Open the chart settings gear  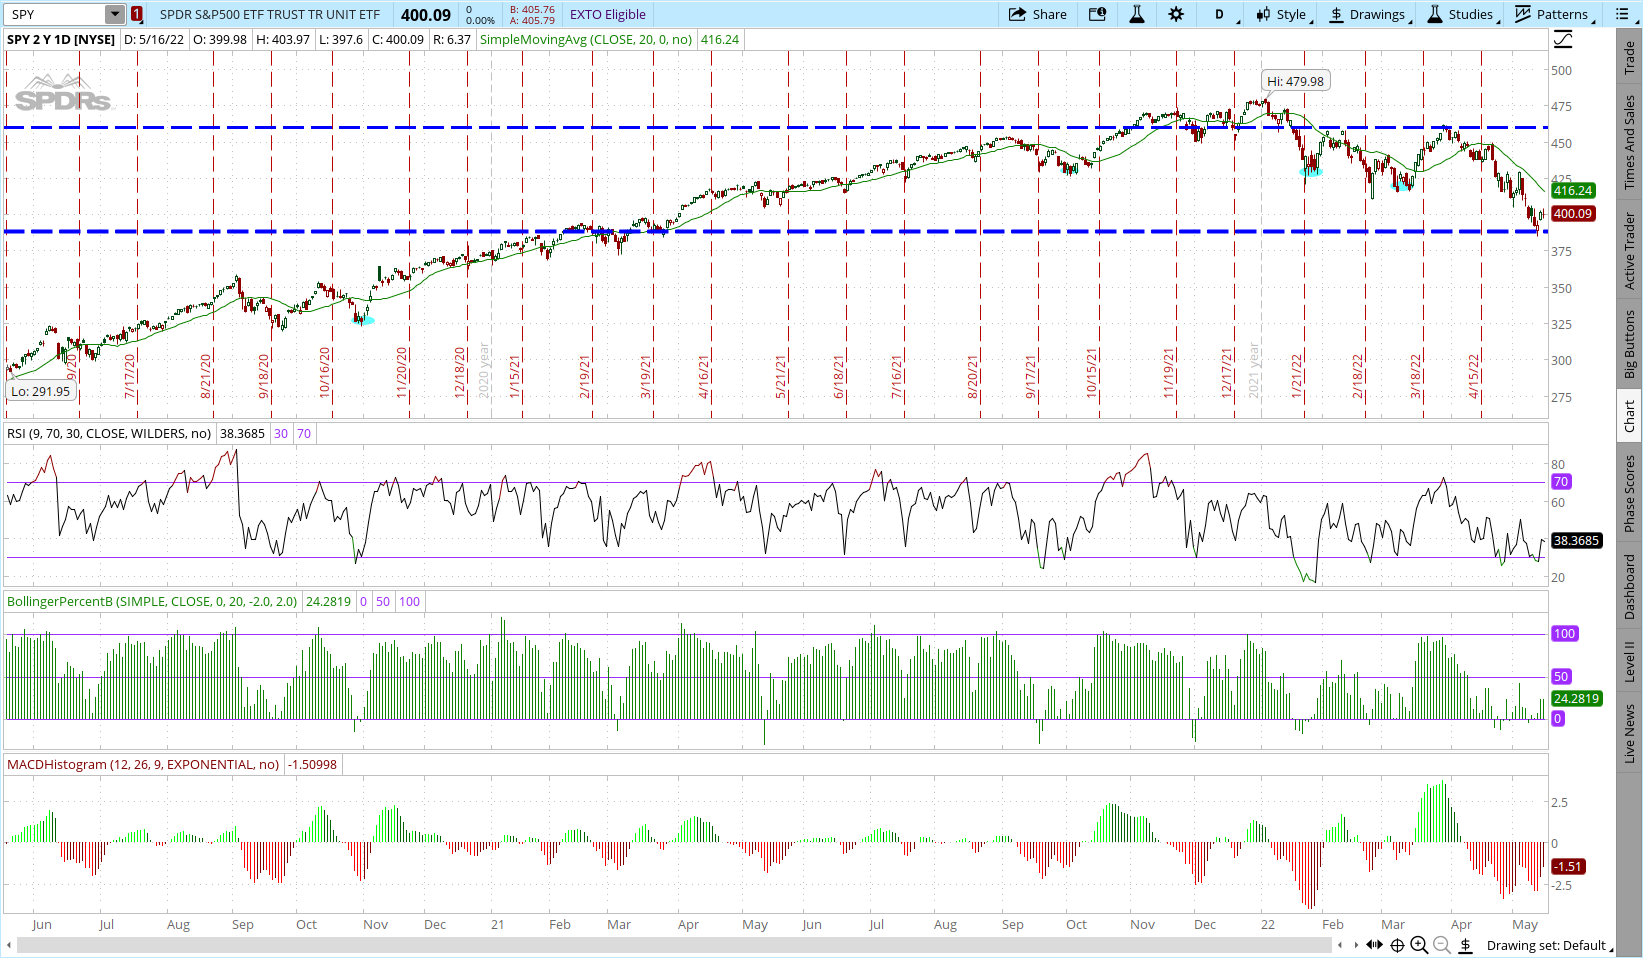1176,14
